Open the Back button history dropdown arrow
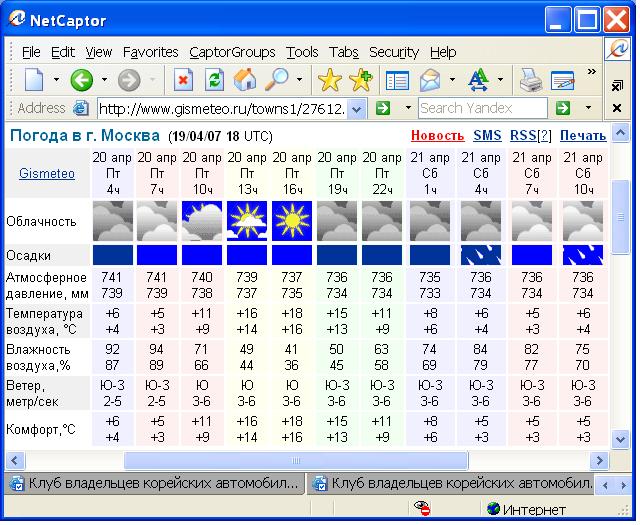 [103, 80]
